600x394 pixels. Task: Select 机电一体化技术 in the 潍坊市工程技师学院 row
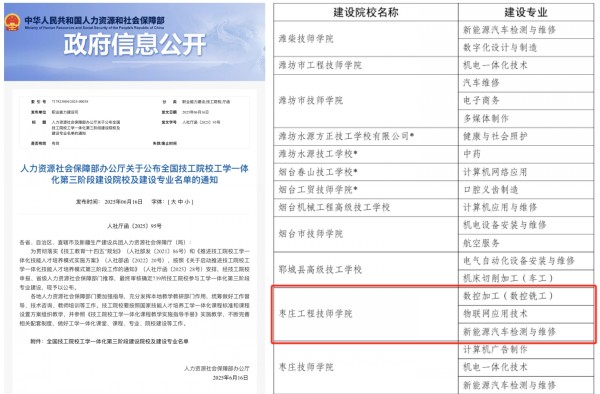[526, 65]
